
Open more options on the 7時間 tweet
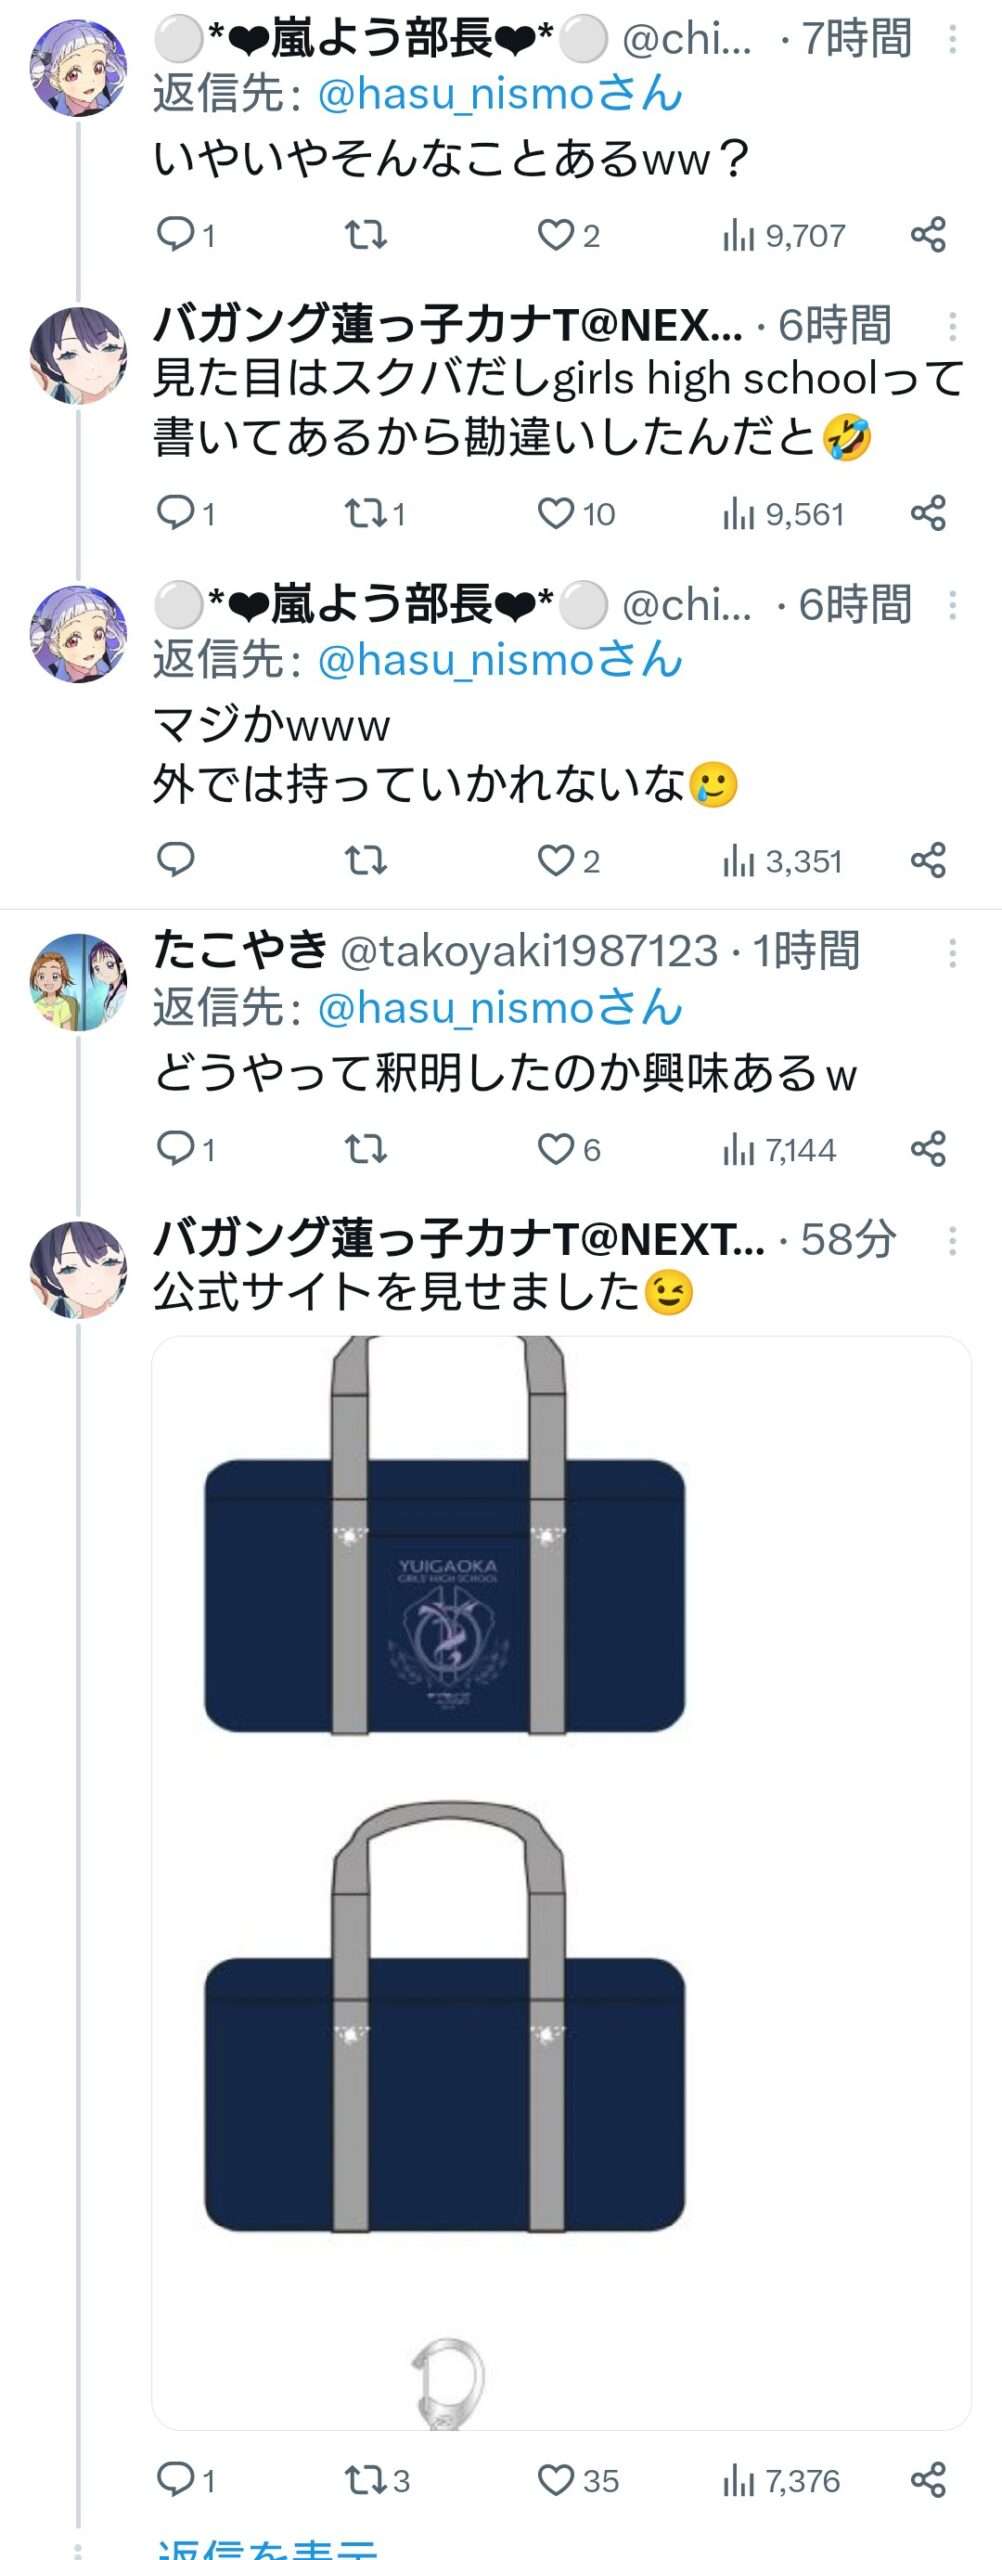tap(952, 39)
